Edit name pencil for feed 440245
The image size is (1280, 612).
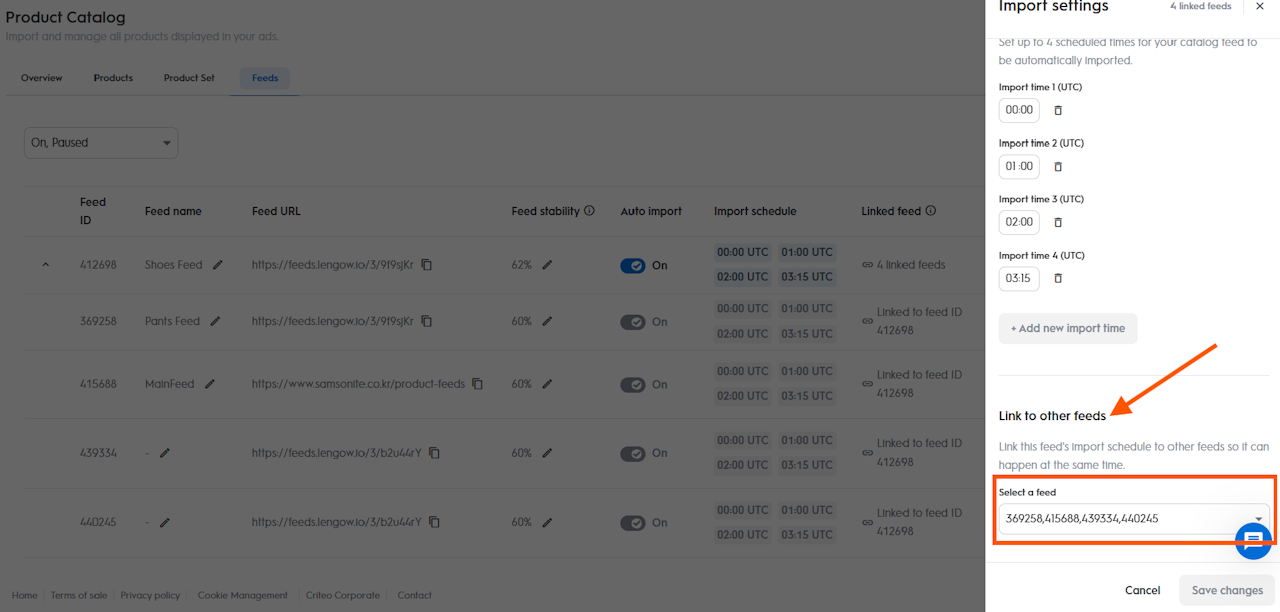[165, 522]
